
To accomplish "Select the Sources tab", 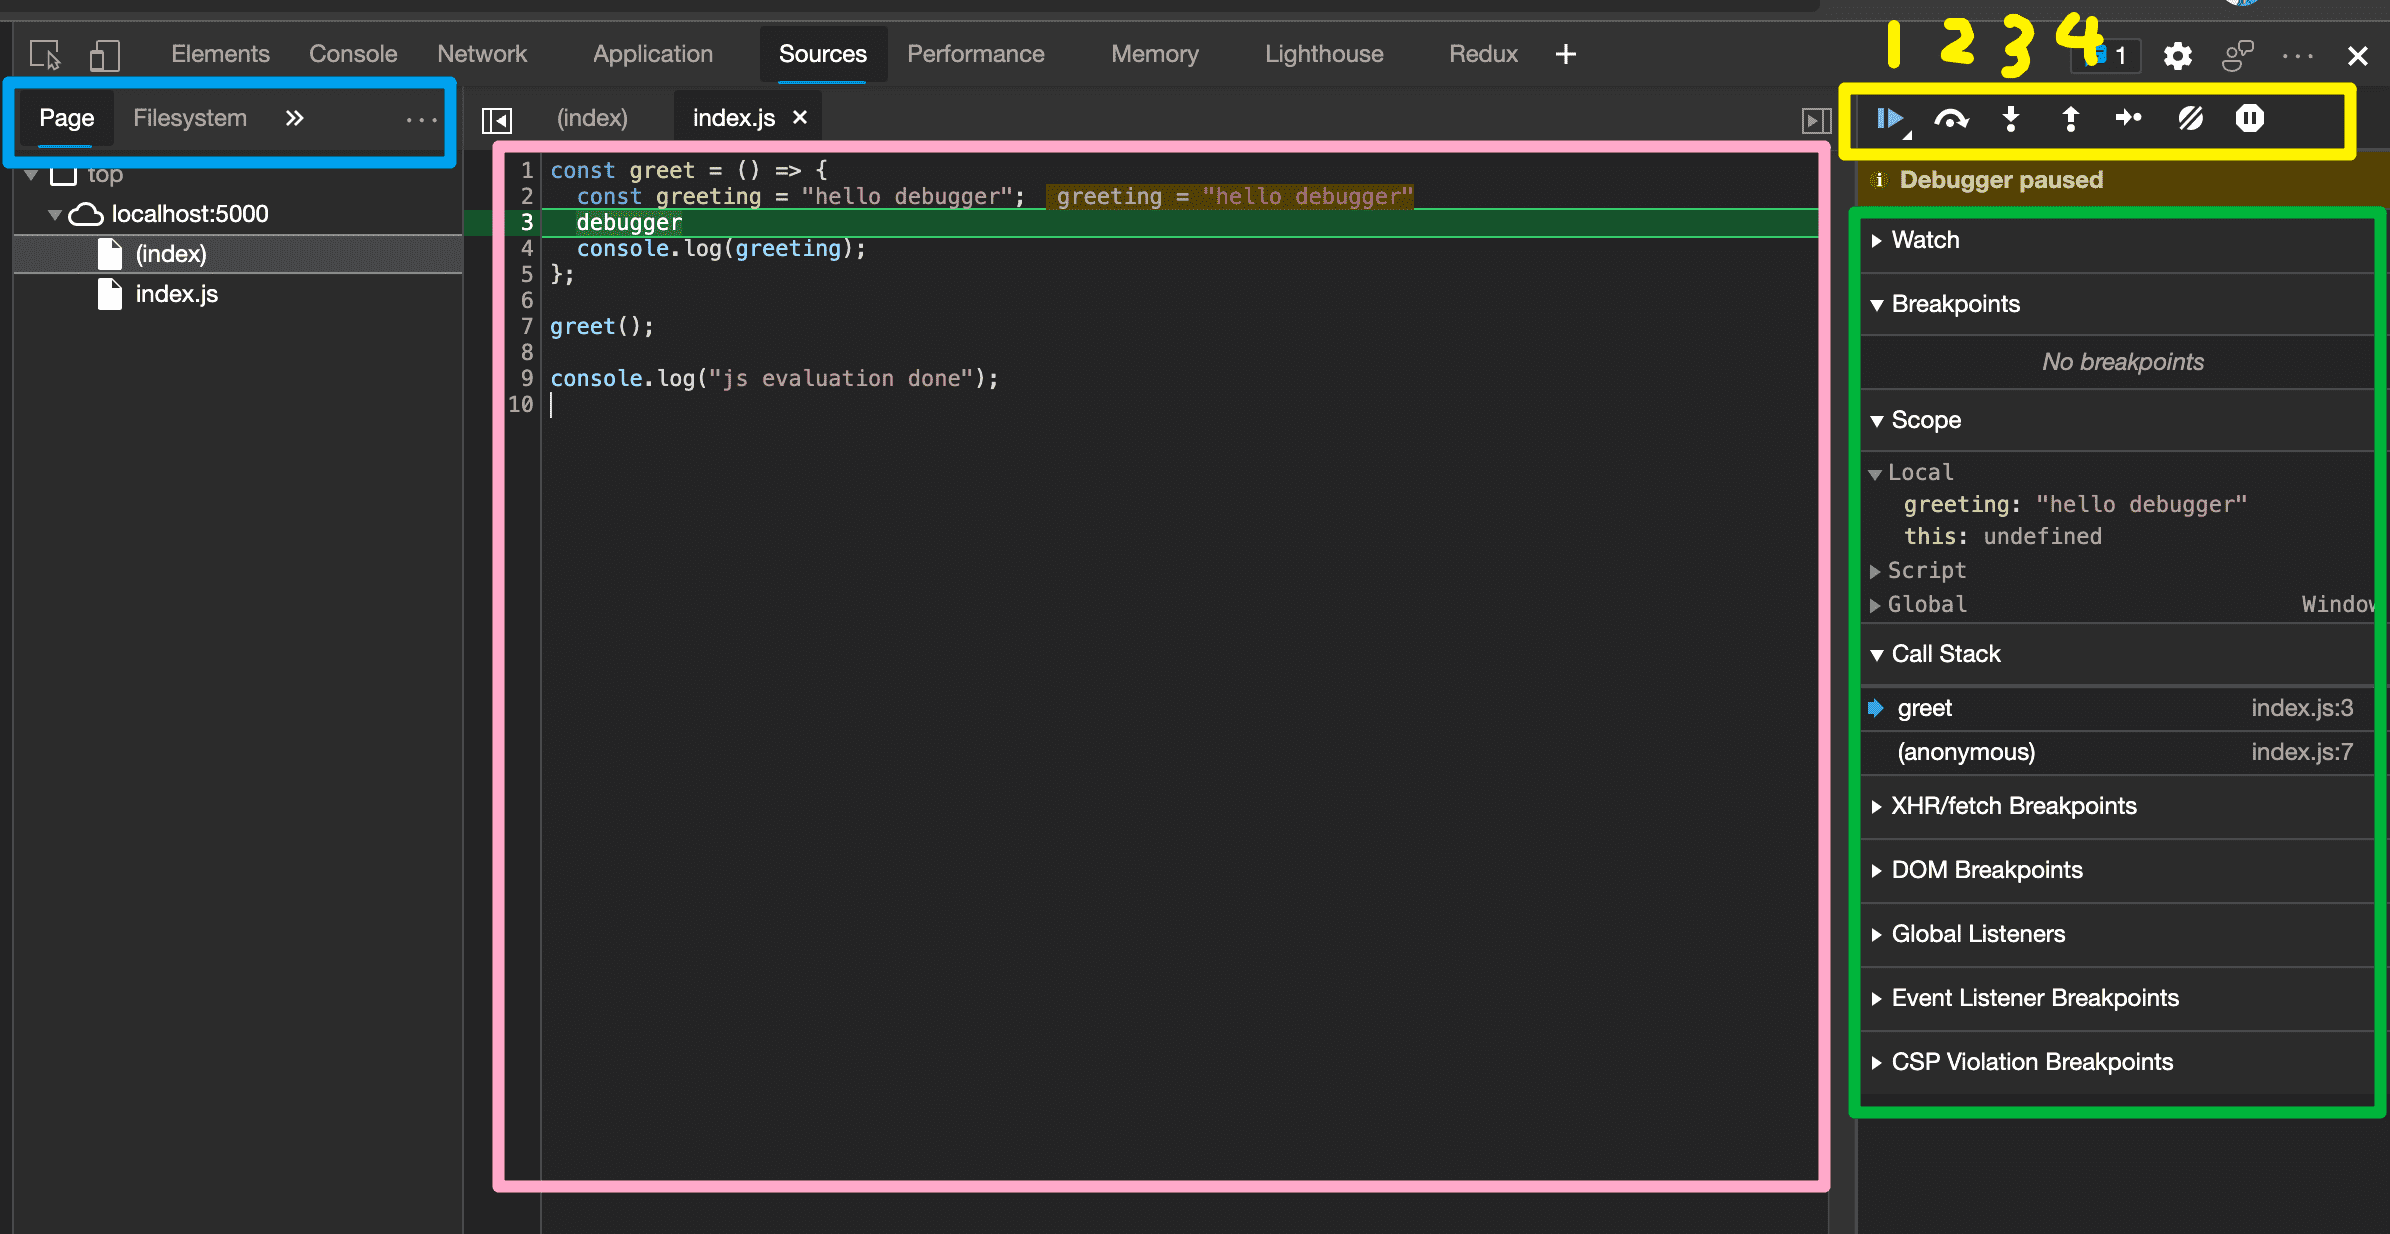I will pyautogui.click(x=821, y=52).
